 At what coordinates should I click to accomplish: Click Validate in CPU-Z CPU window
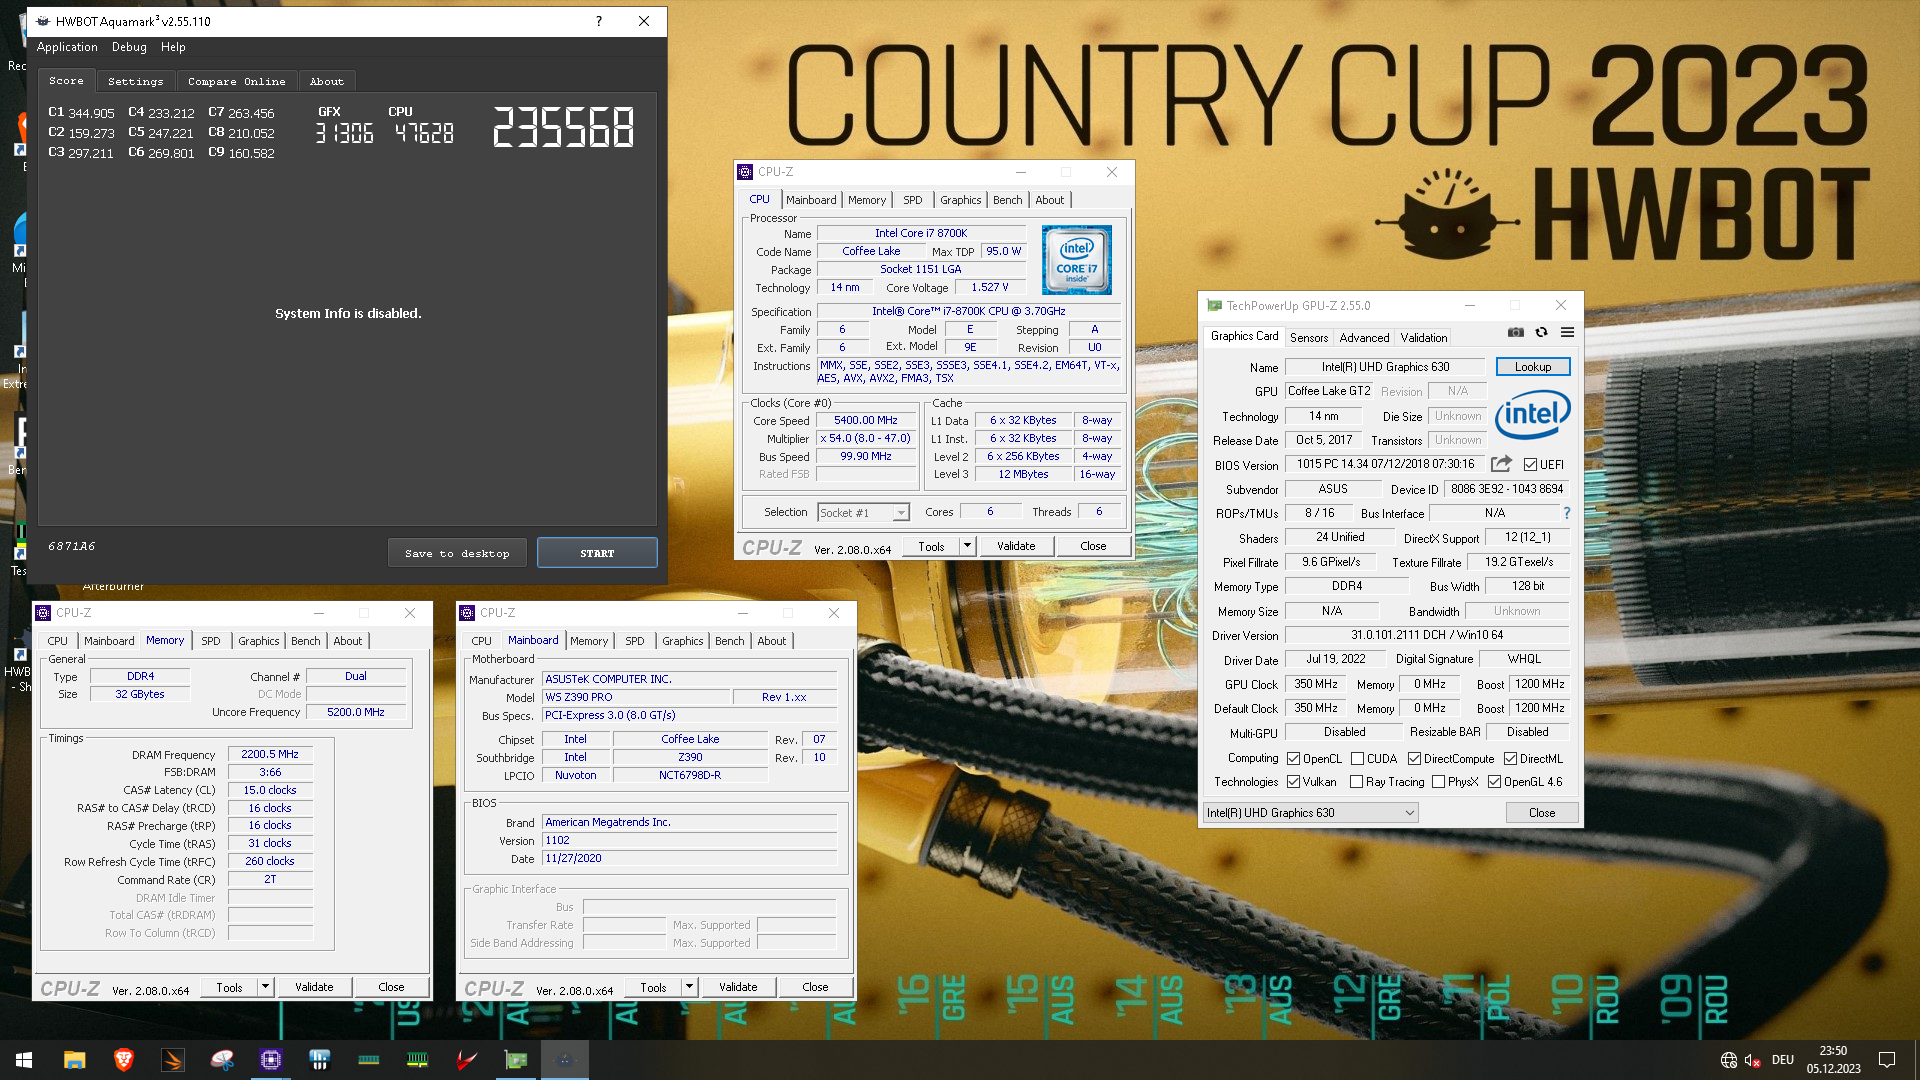pos(1016,546)
